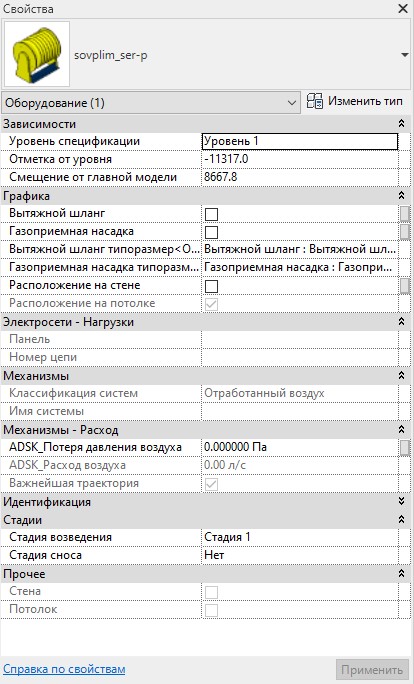Click the associate parameter button for Газоприемная насадка
Screen dimensions: 414x684
[x=405, y=232]
